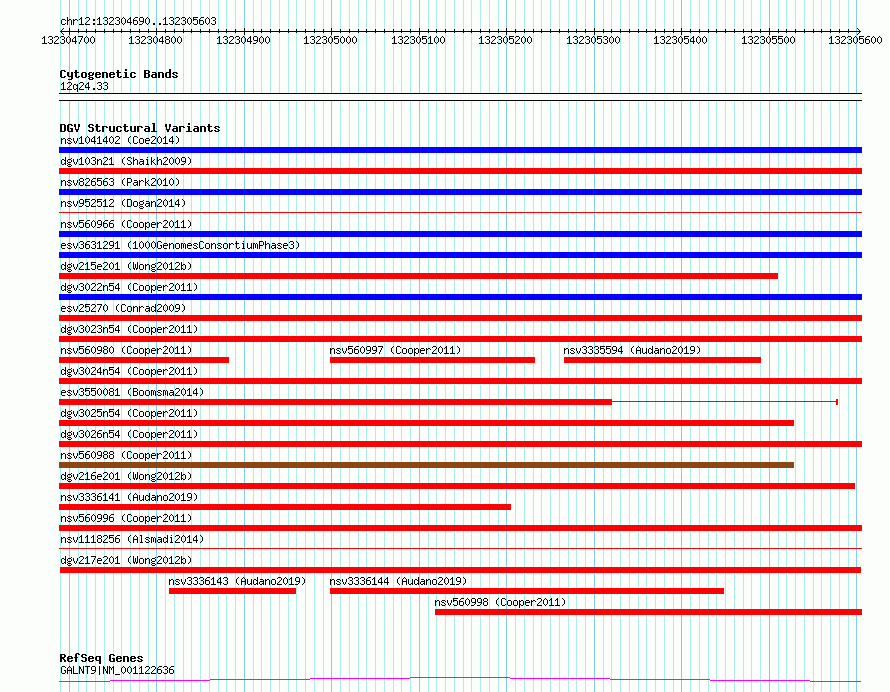This screenshot has height=692, width=890.
Task: Select dgv216e201 (Wong2012b) label
Action: [x=126, y=476]
